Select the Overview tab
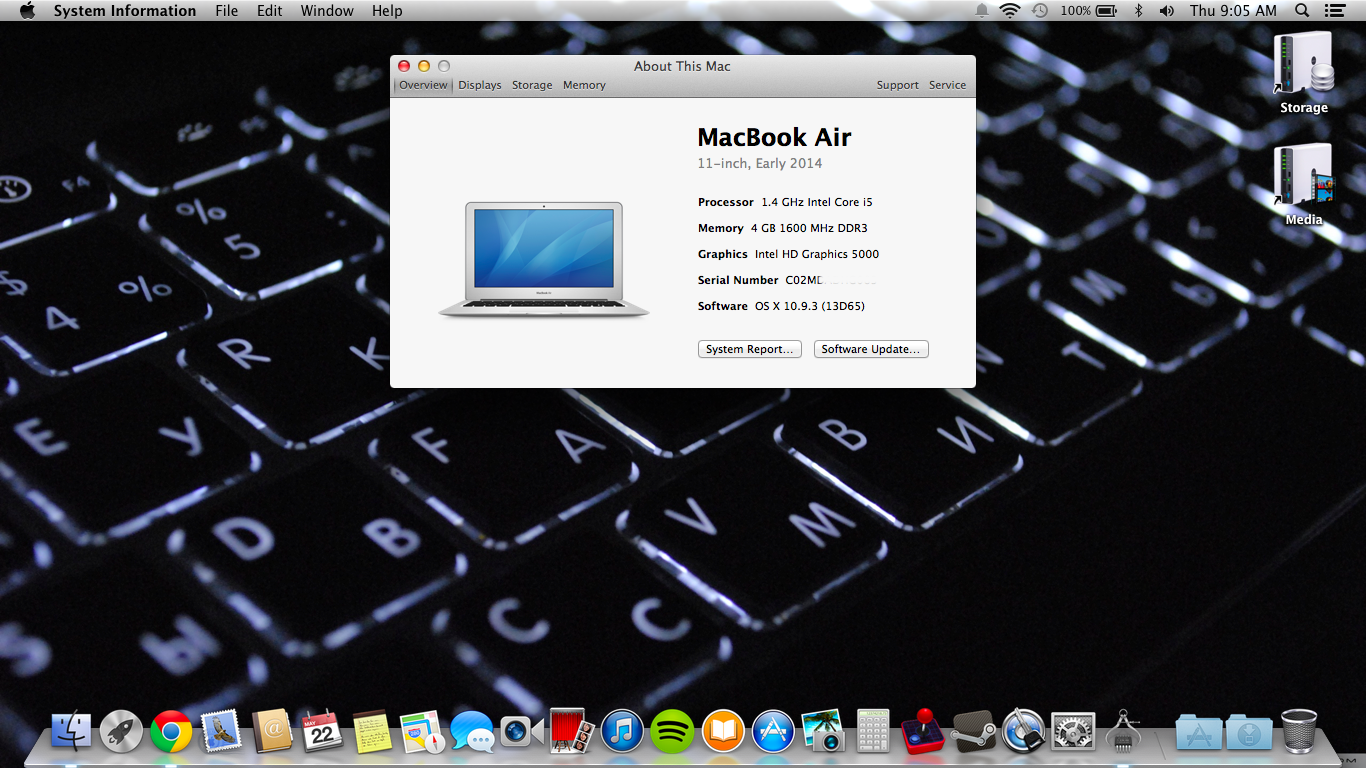This screenshot has height=768, width=1366. [424, 85]
